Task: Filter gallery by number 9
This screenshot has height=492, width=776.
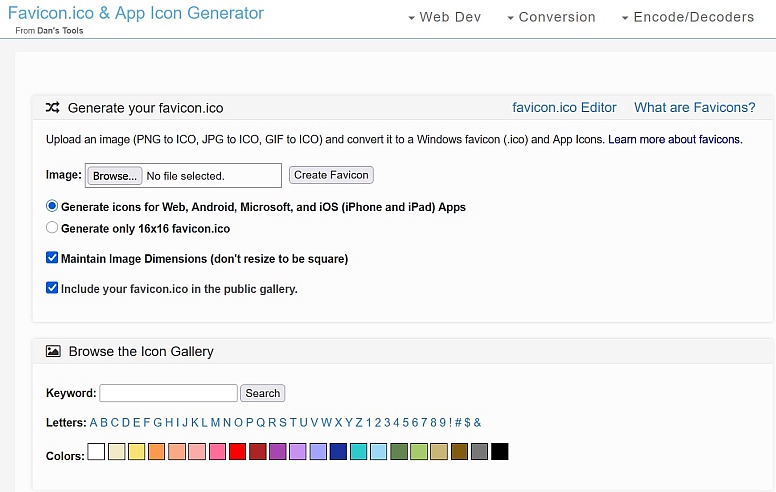Action: point(443,423)
